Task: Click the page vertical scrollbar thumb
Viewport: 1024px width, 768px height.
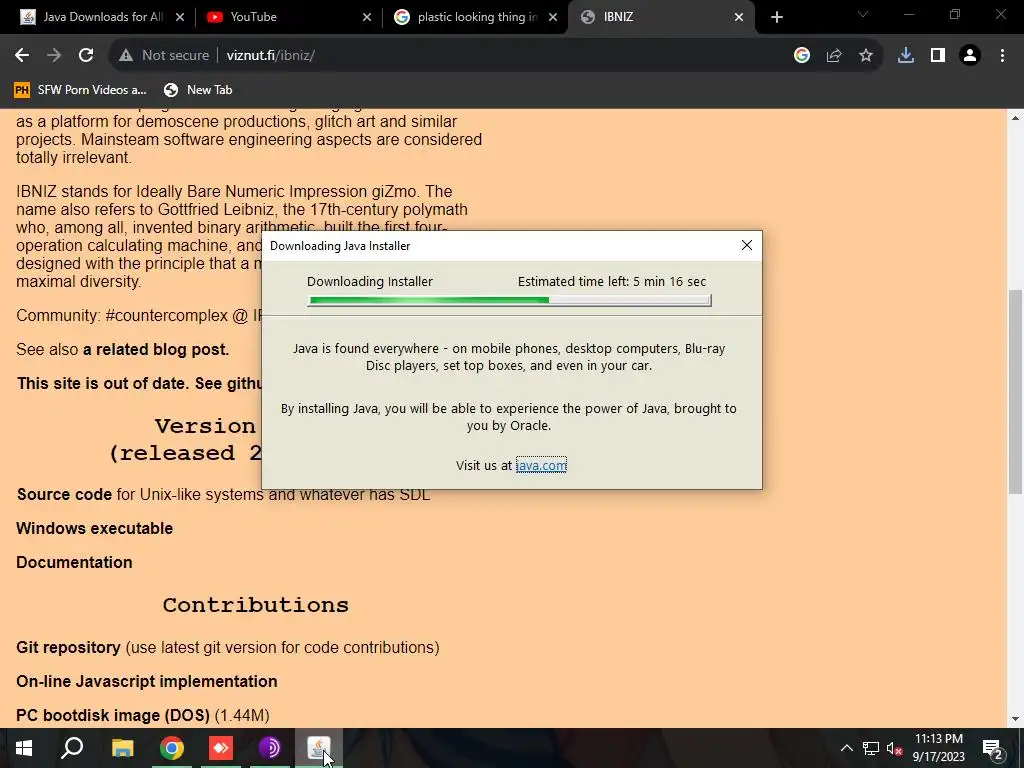Action: pos(1016,391)
